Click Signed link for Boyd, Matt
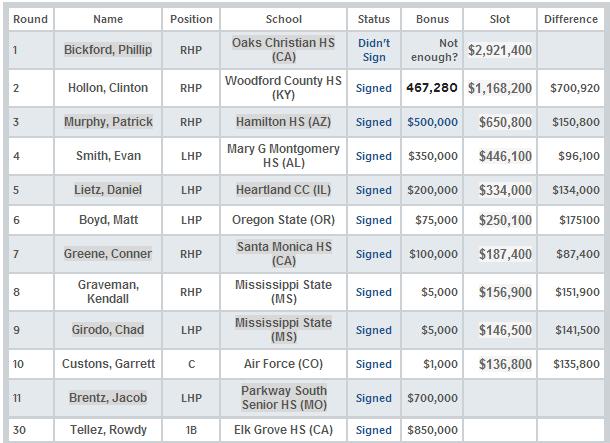Screen dimensions: 610x443 [374, 220]
